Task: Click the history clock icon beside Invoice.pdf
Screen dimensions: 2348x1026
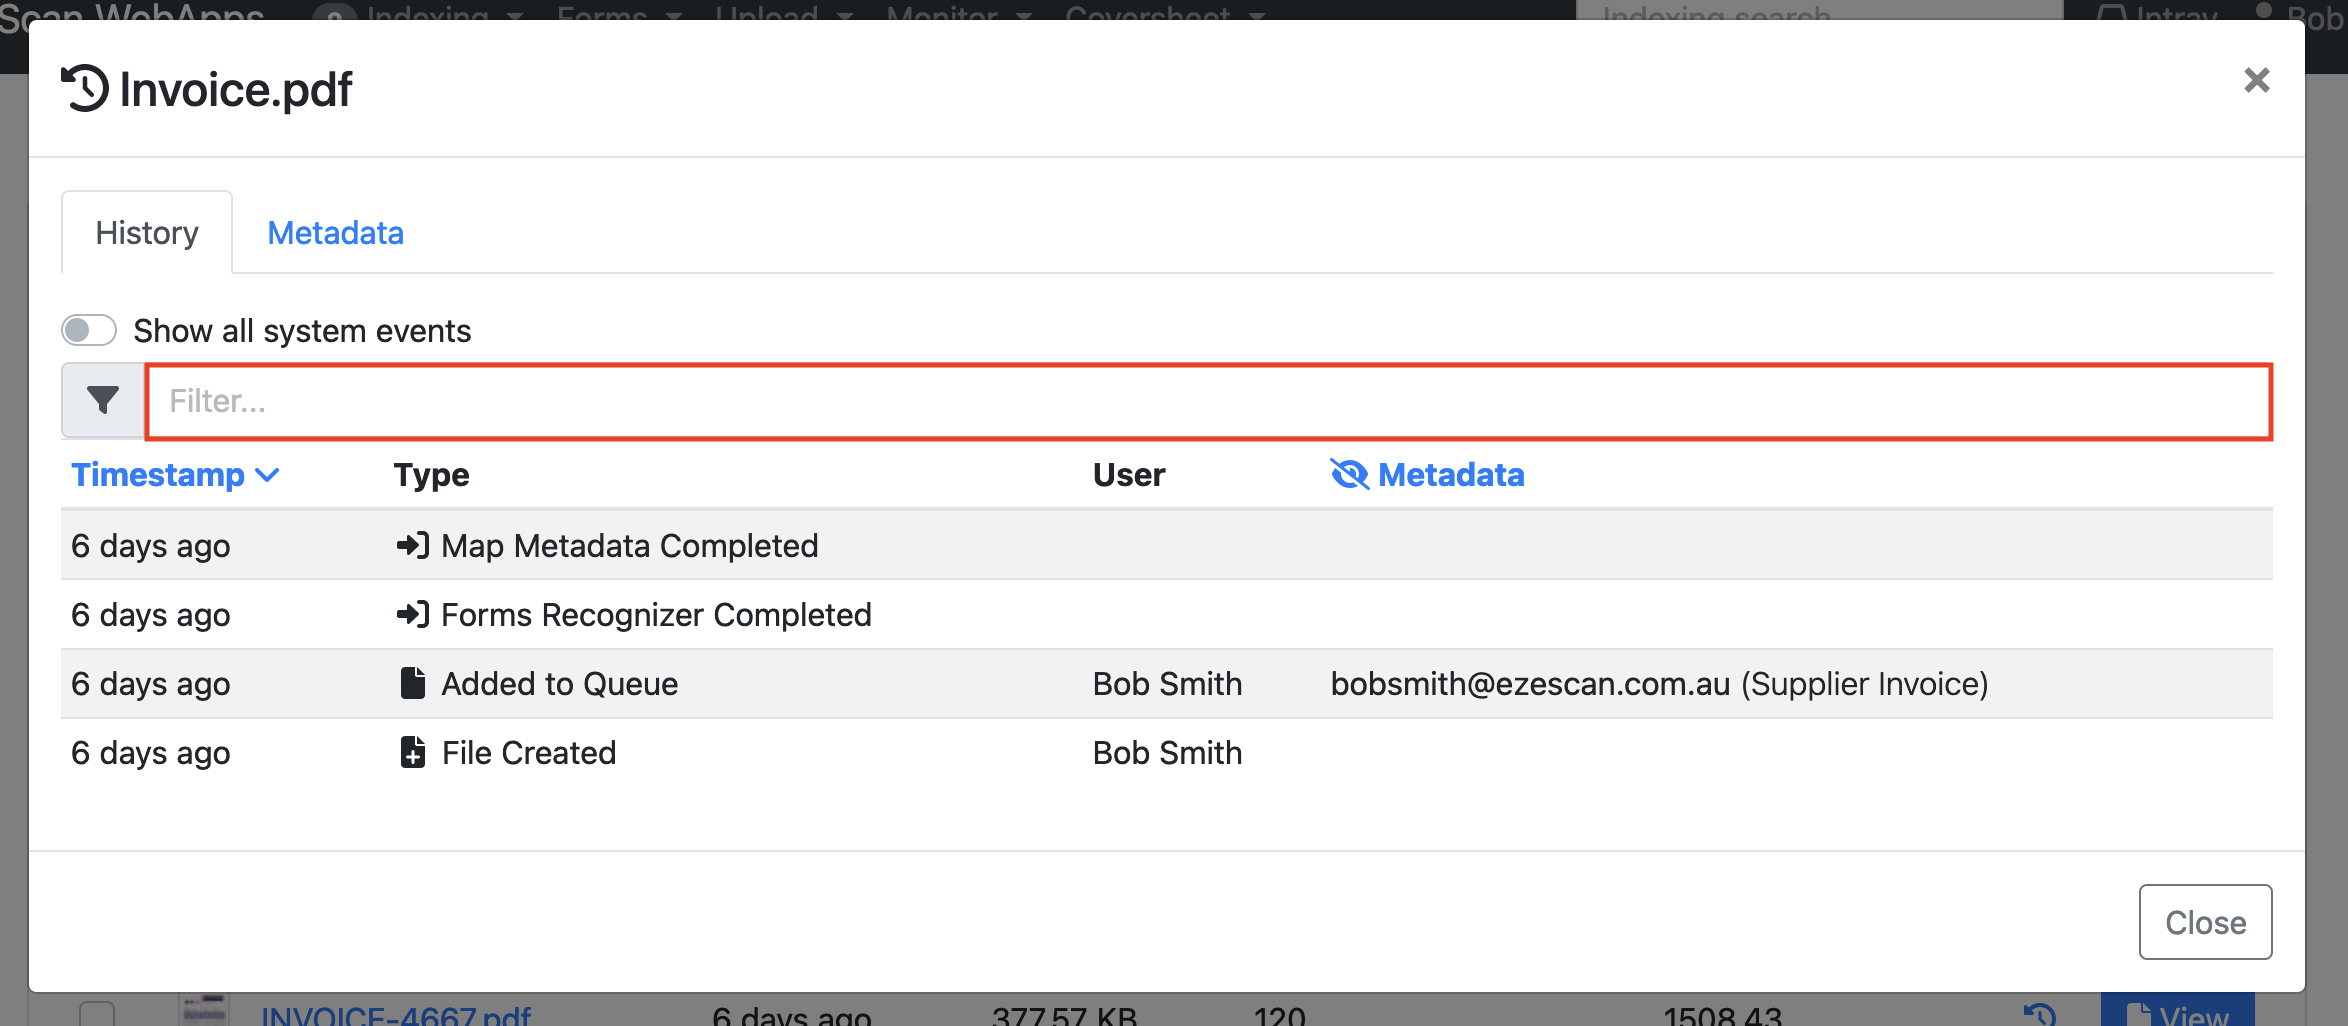Action: (85, 88)
